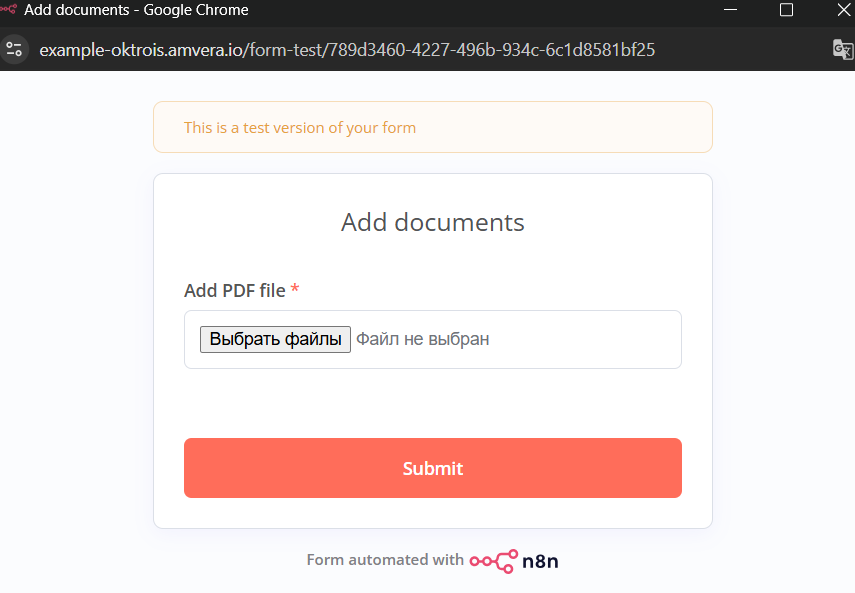
Task: Click empty area of PDF file input box
Action: (590, 339)
